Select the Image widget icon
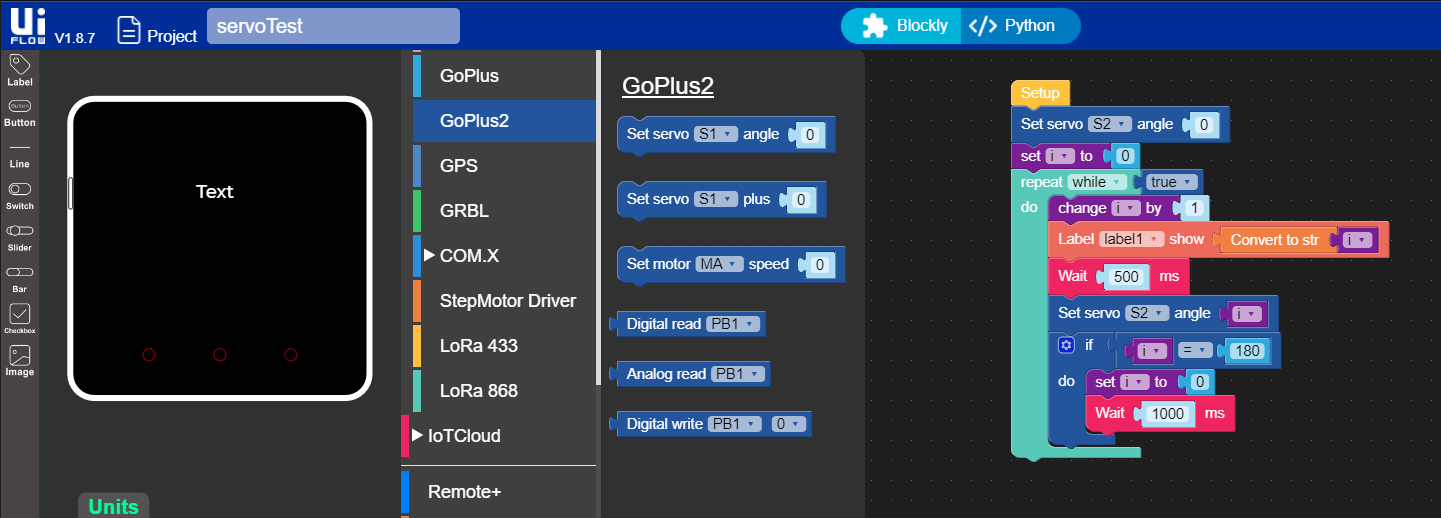The image size is (1441, 518). click(x=20, y=355)
